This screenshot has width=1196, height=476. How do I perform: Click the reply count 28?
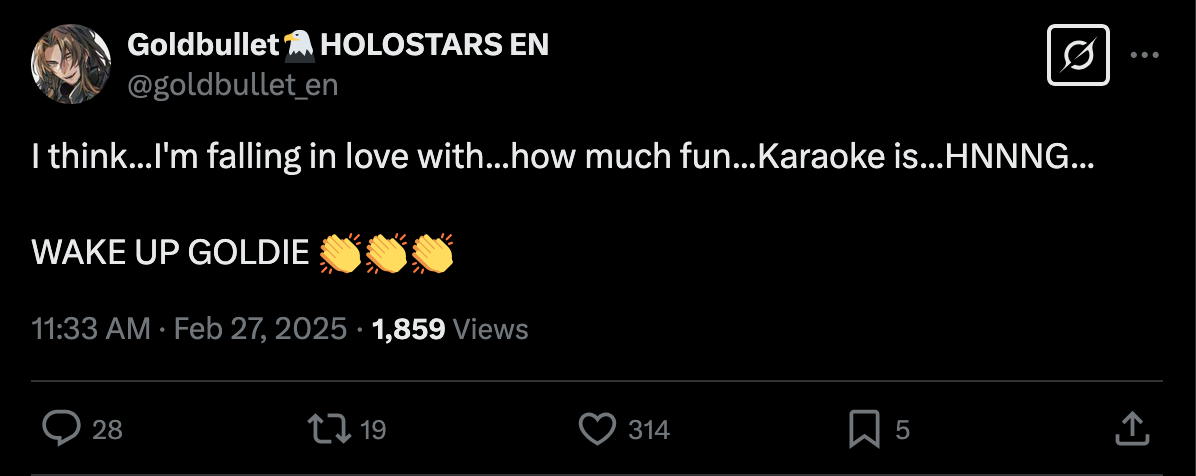point(107,431)
